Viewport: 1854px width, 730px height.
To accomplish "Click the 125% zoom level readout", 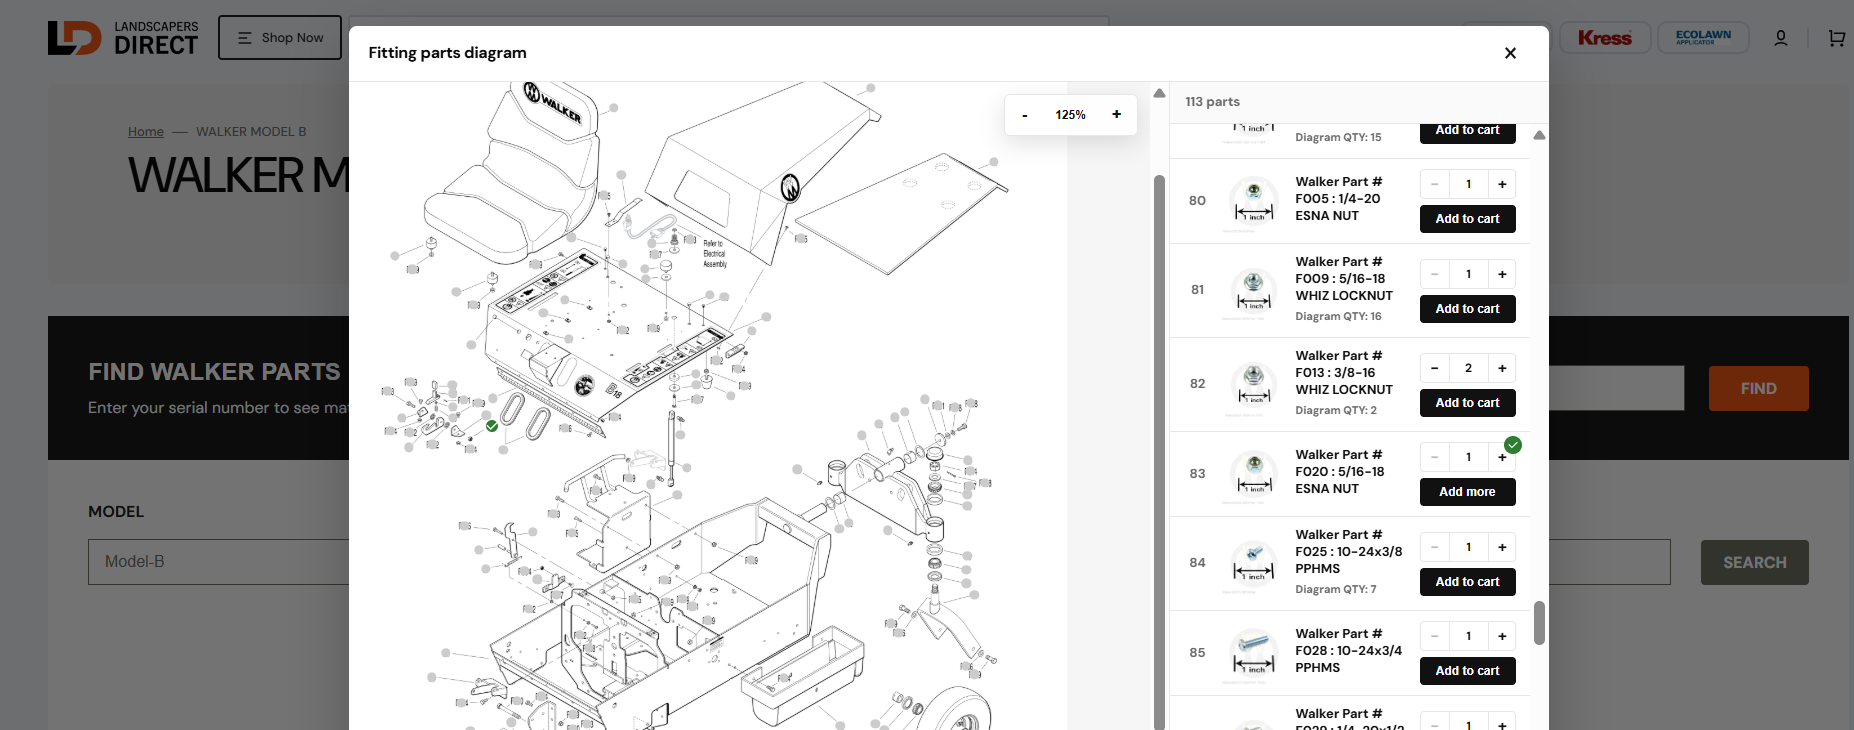I will 1070,115.
